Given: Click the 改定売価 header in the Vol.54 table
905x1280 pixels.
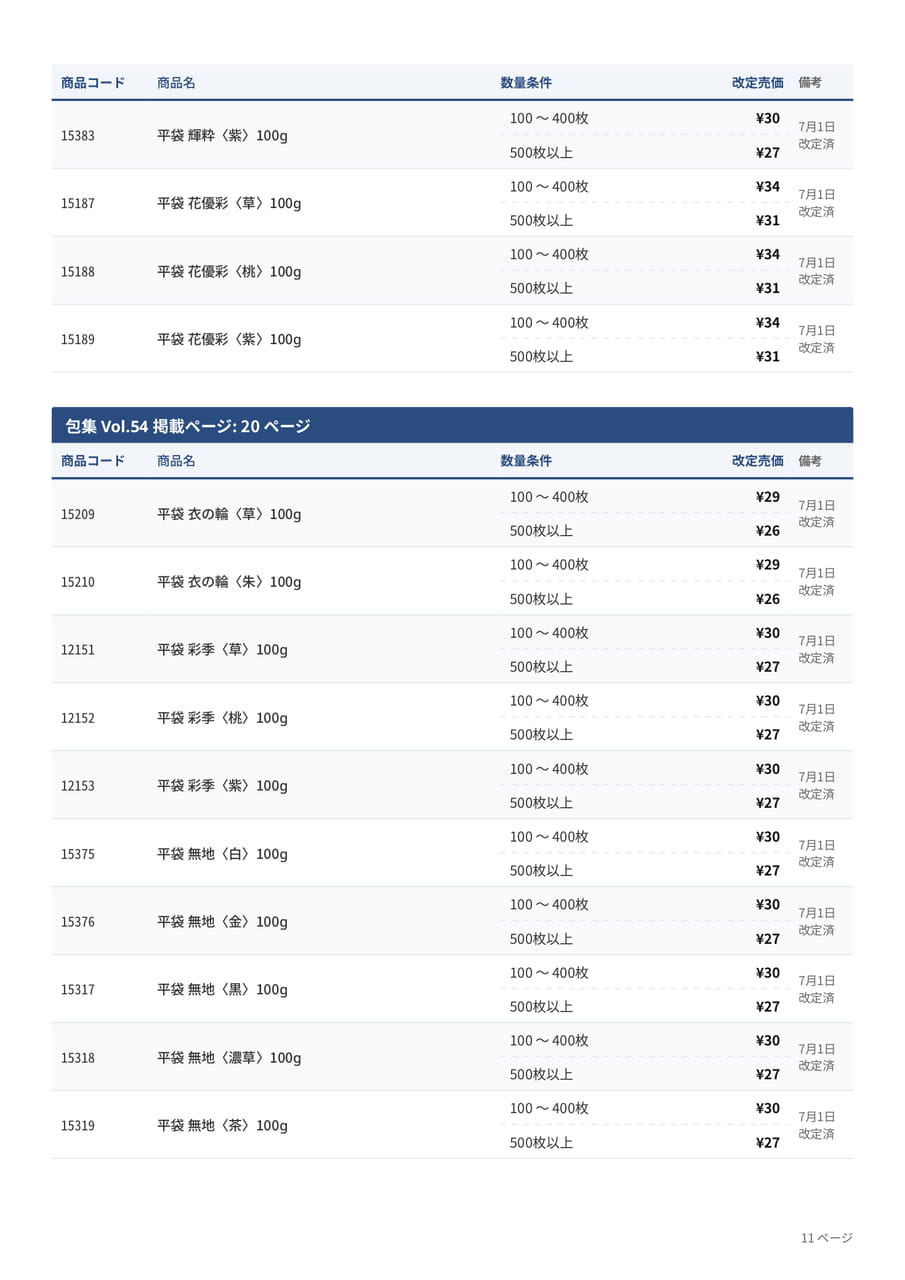Looking at the screenshot, I should (757, 461).
